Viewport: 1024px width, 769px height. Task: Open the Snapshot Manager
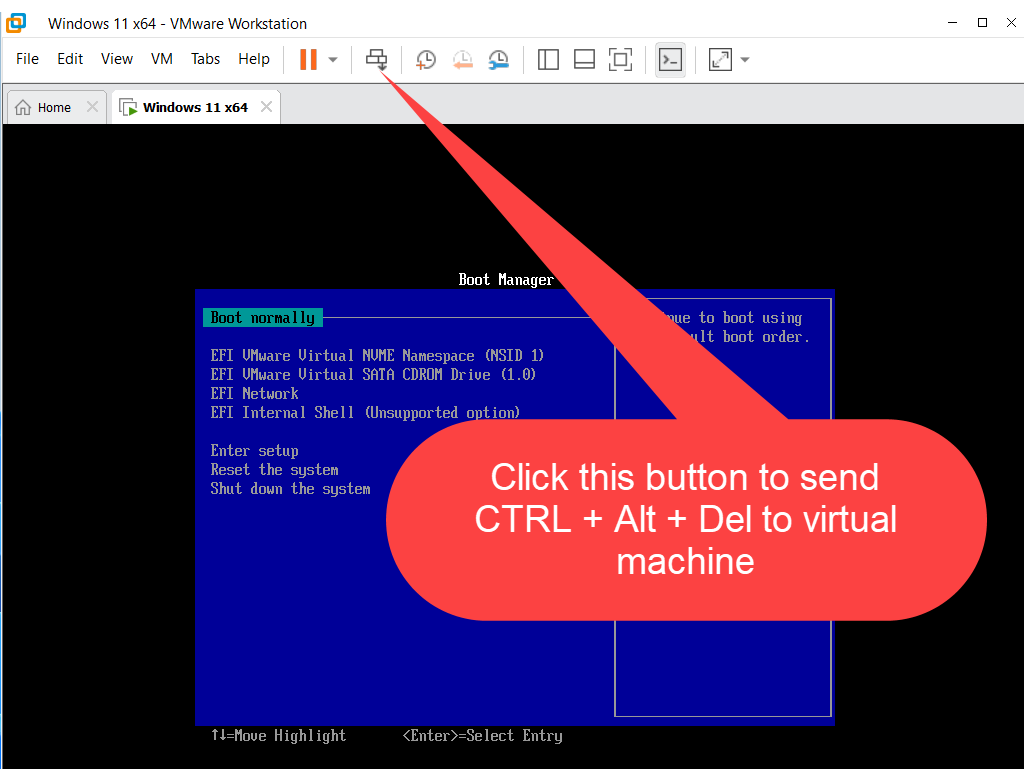(x=498, y=60)
